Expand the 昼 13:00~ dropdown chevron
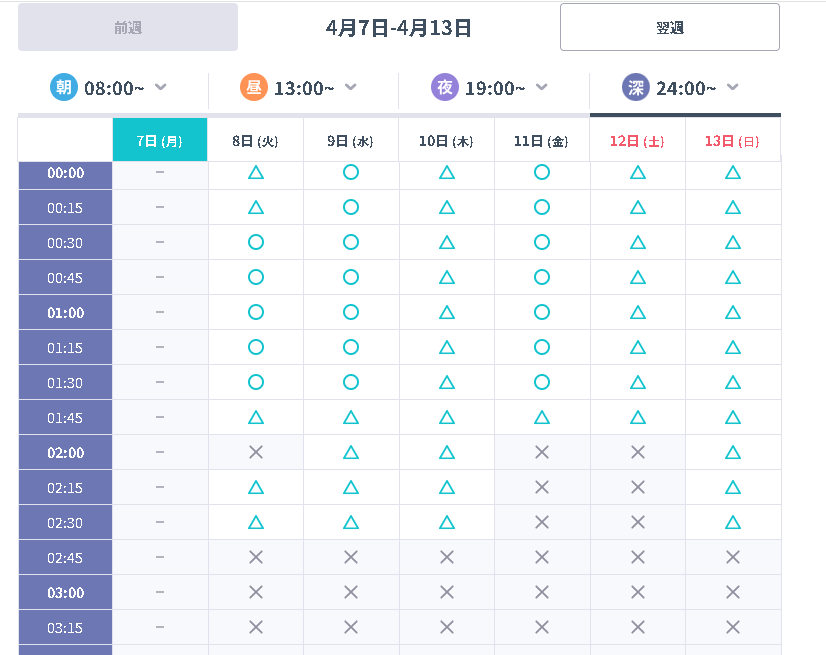Viewport: 826px width, 655px height. pyautogui.click(x=350, y=87)
